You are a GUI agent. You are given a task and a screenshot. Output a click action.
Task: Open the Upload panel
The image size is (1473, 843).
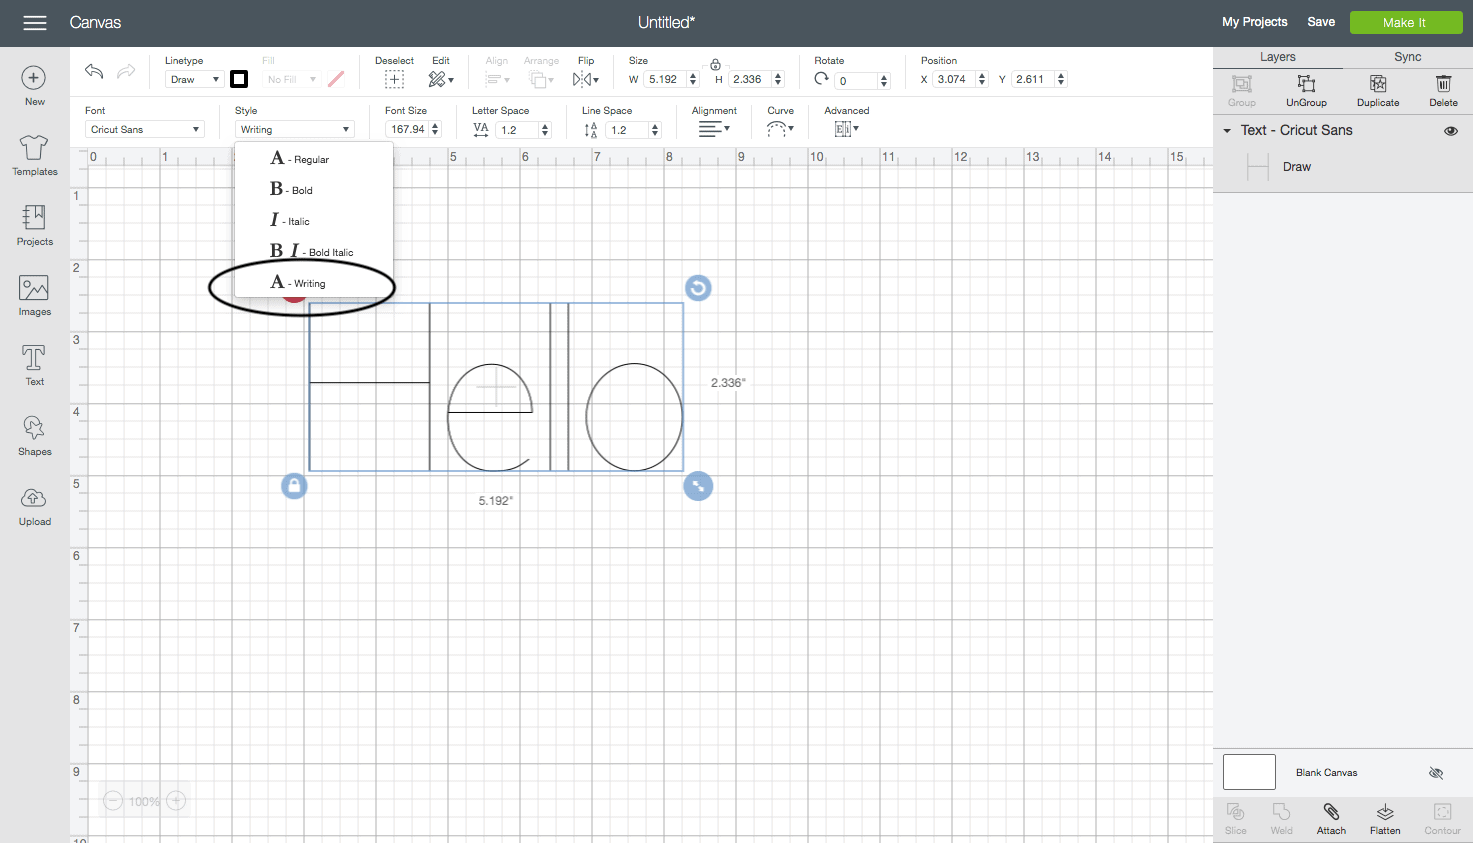tap(34, 506)
